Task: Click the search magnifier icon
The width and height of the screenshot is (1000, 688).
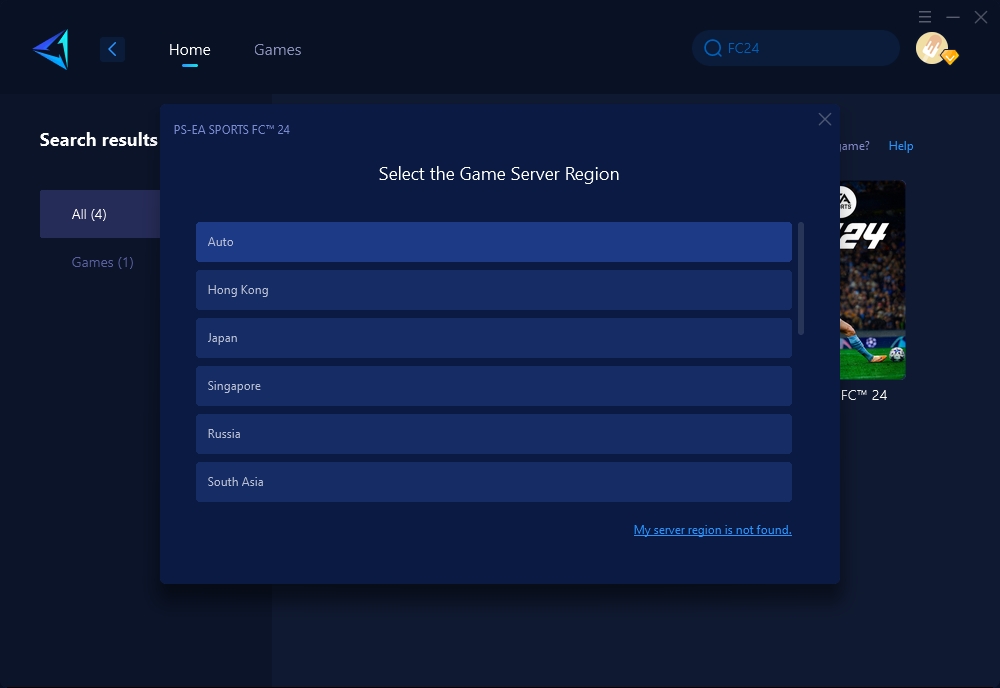Action: pyautogui.click(x=712, y=48)
